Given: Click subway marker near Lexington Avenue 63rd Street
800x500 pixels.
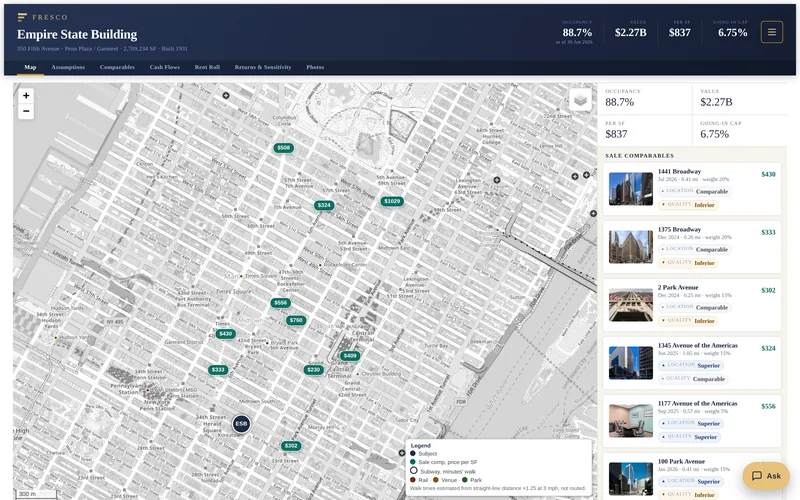Looking at the screenshot, I should (x=496, y=180).
